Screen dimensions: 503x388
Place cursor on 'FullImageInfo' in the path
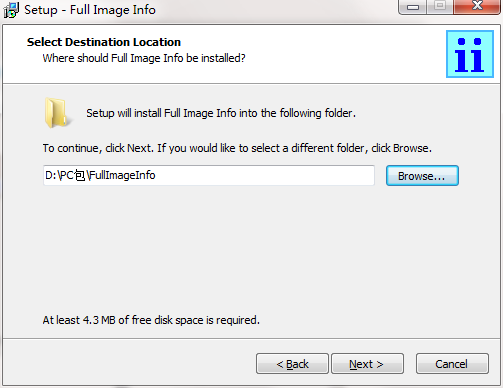tap(123, 175)
